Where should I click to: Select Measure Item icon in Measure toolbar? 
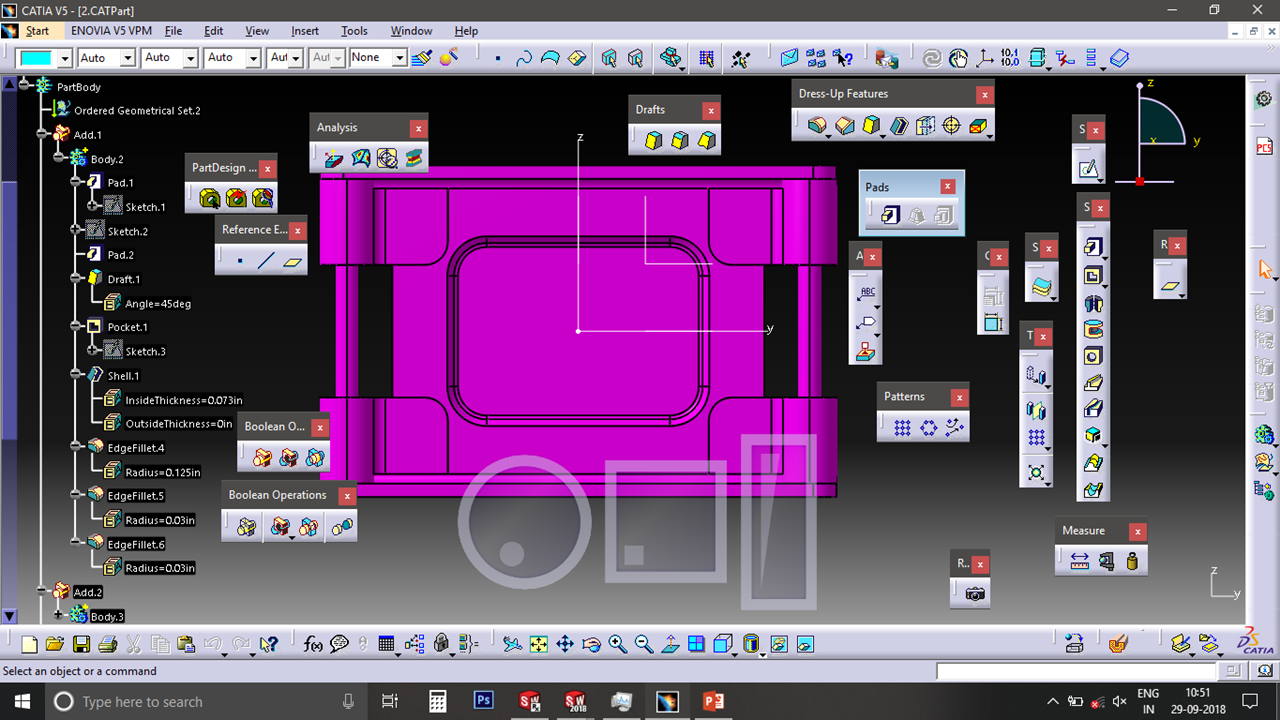1105,562
